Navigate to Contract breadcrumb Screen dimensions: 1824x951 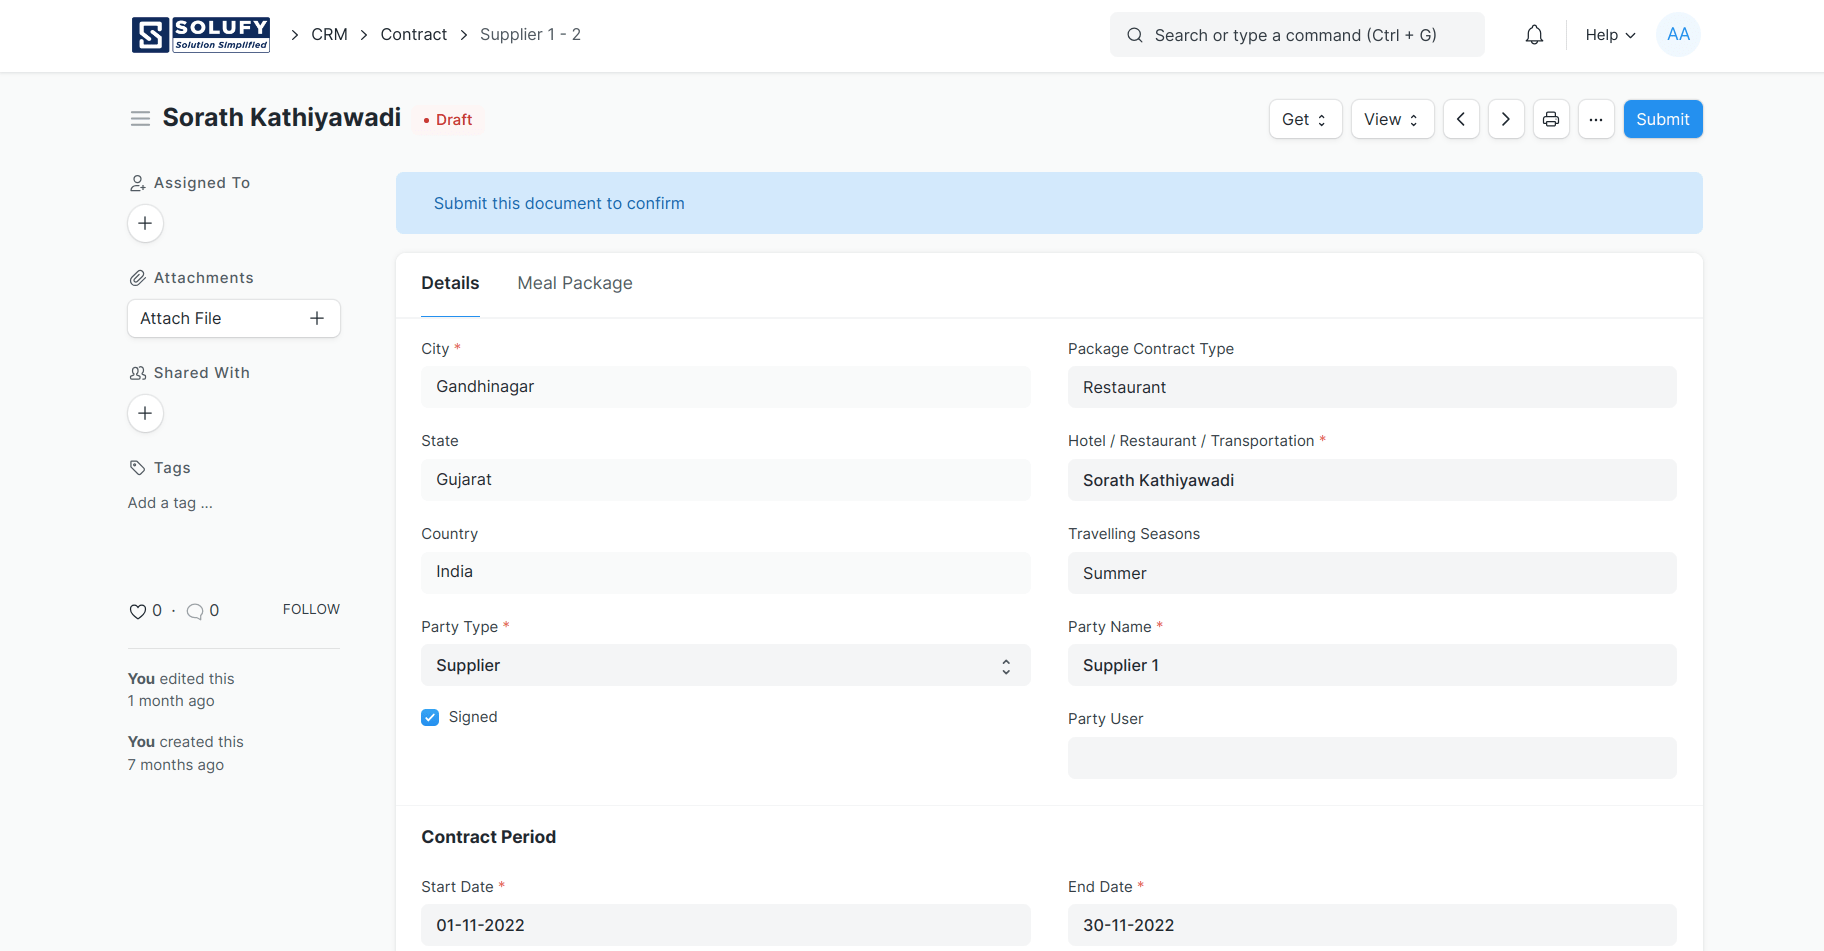[413, 35]
